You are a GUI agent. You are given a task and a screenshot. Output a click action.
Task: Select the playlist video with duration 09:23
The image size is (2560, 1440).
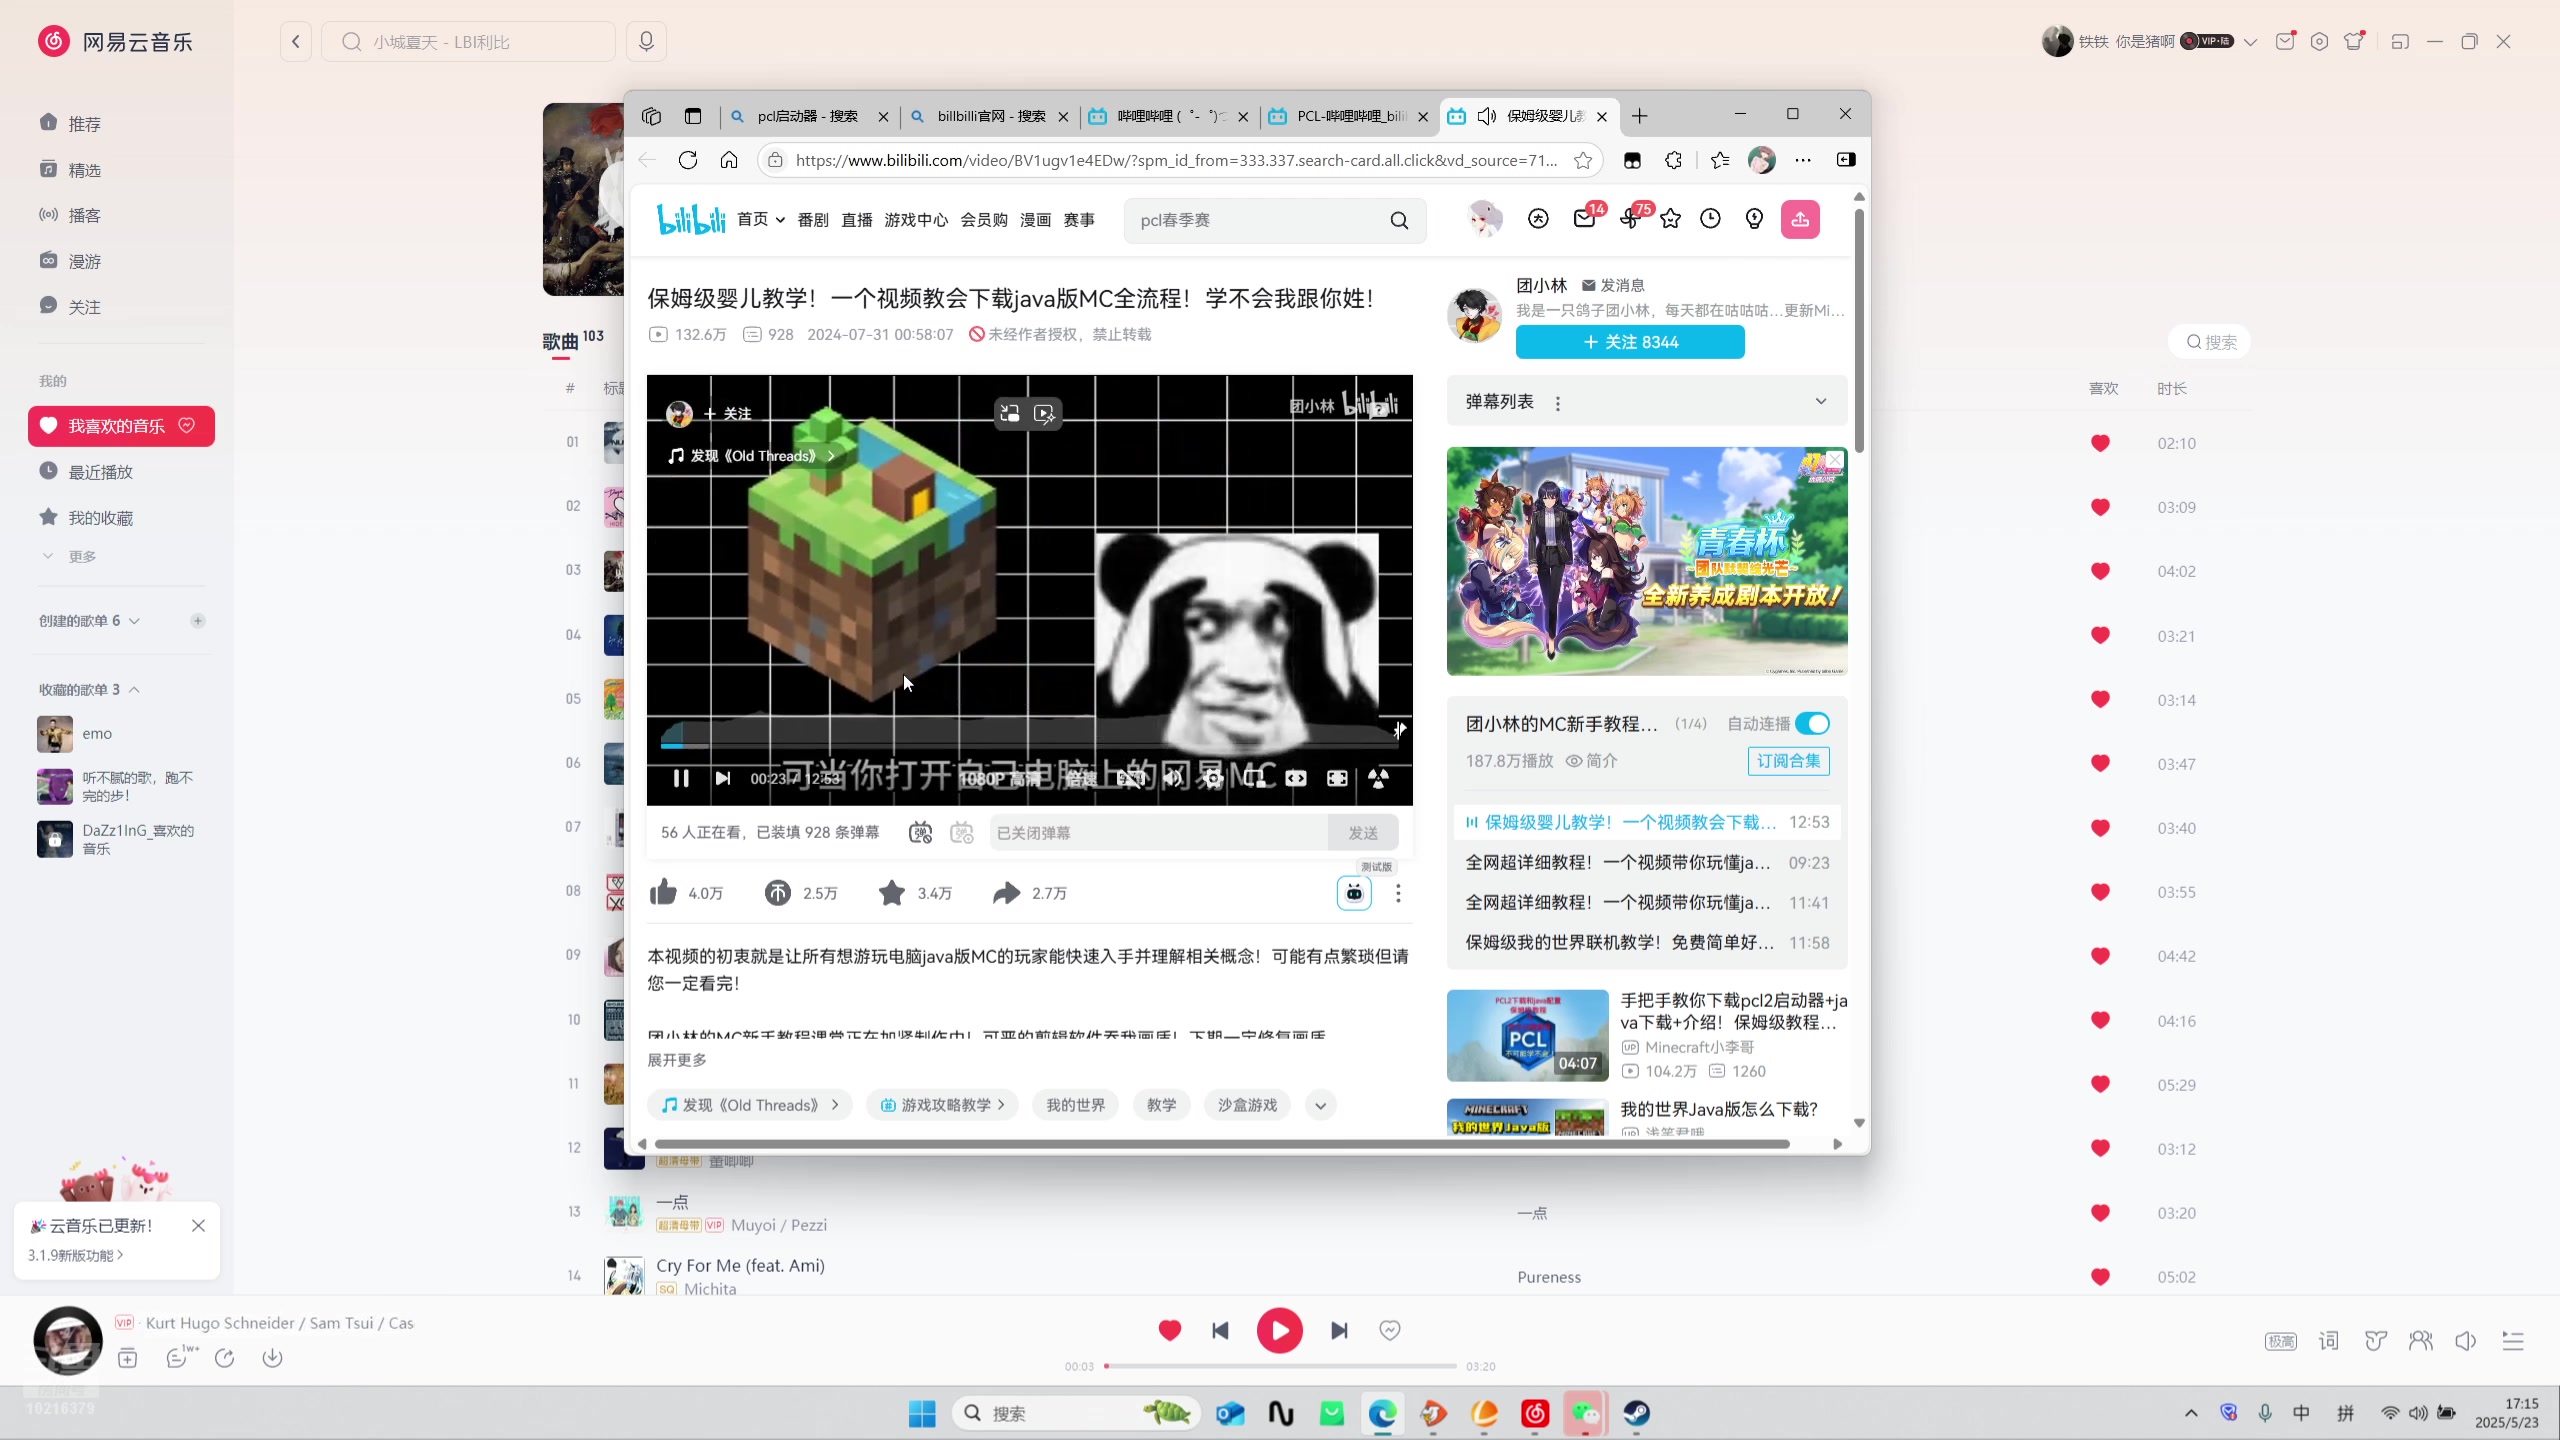point(1647,862)
